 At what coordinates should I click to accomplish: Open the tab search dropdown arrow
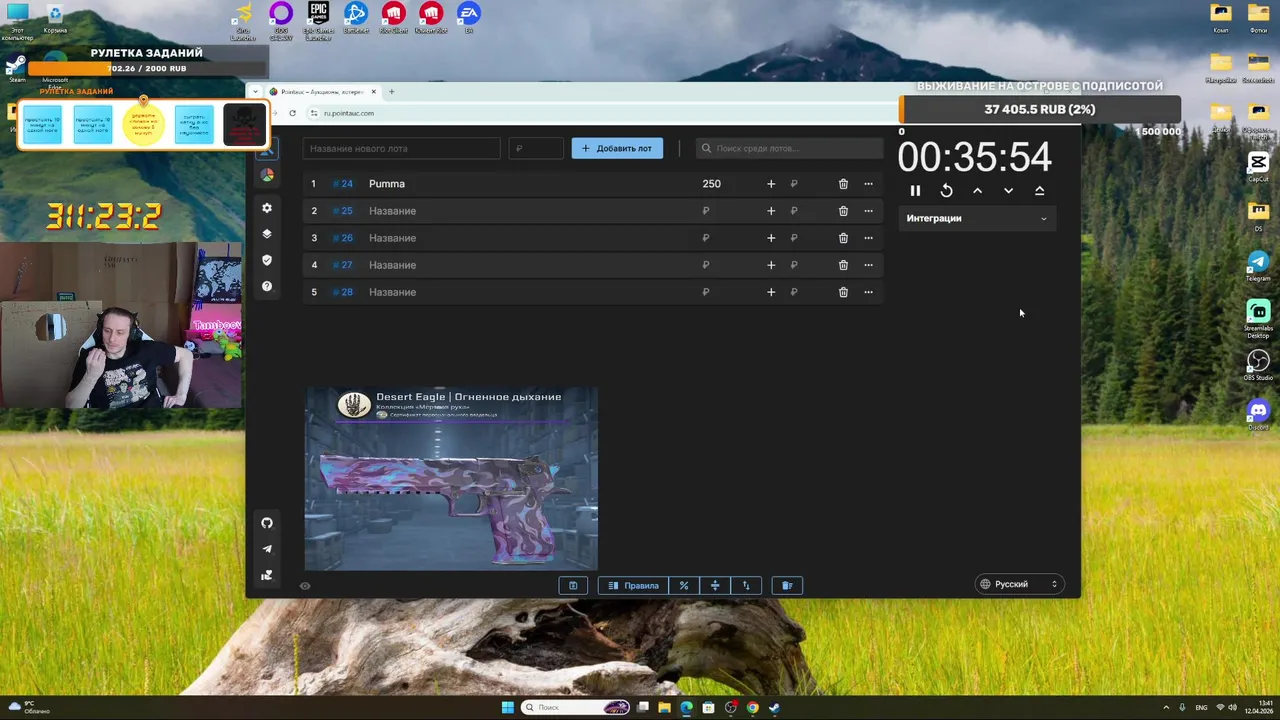[x=255, y=91]
